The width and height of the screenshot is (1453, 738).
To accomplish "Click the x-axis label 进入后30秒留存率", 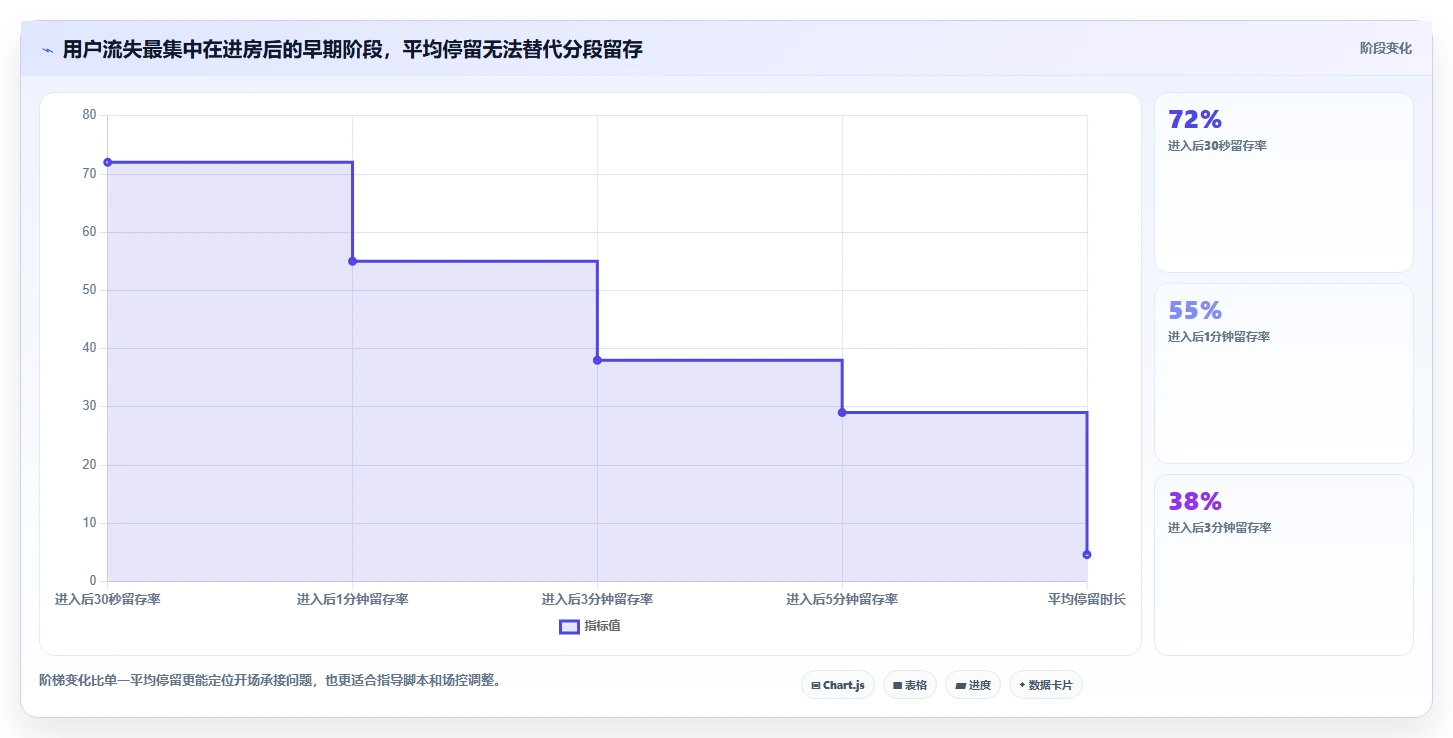I will 108,599.
